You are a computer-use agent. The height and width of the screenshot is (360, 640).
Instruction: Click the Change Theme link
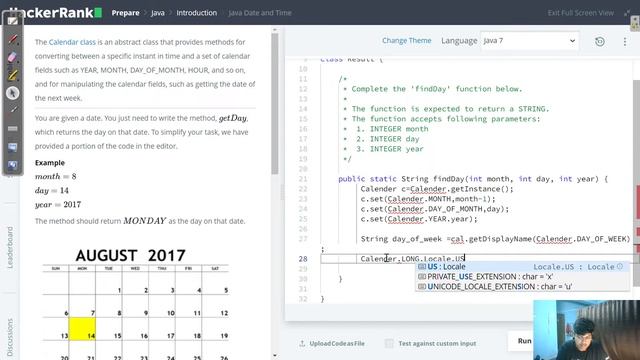(x=407, y=40)
